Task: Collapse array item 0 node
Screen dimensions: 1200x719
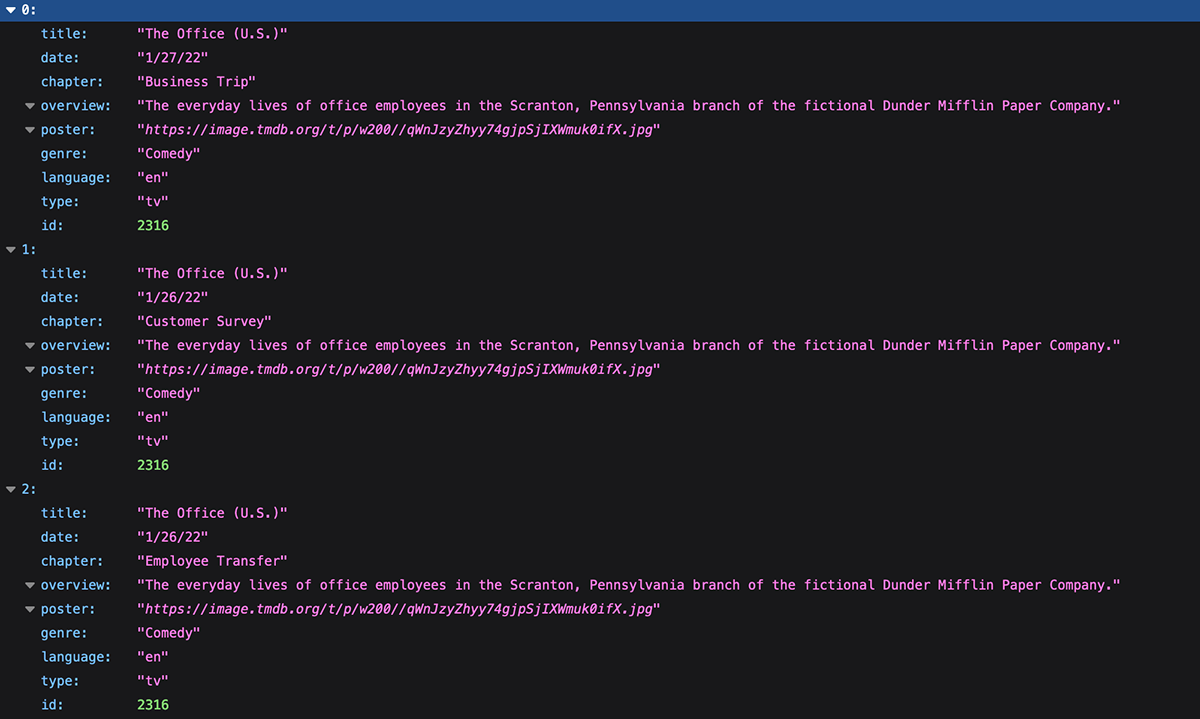Action: [x=11, y=10]
